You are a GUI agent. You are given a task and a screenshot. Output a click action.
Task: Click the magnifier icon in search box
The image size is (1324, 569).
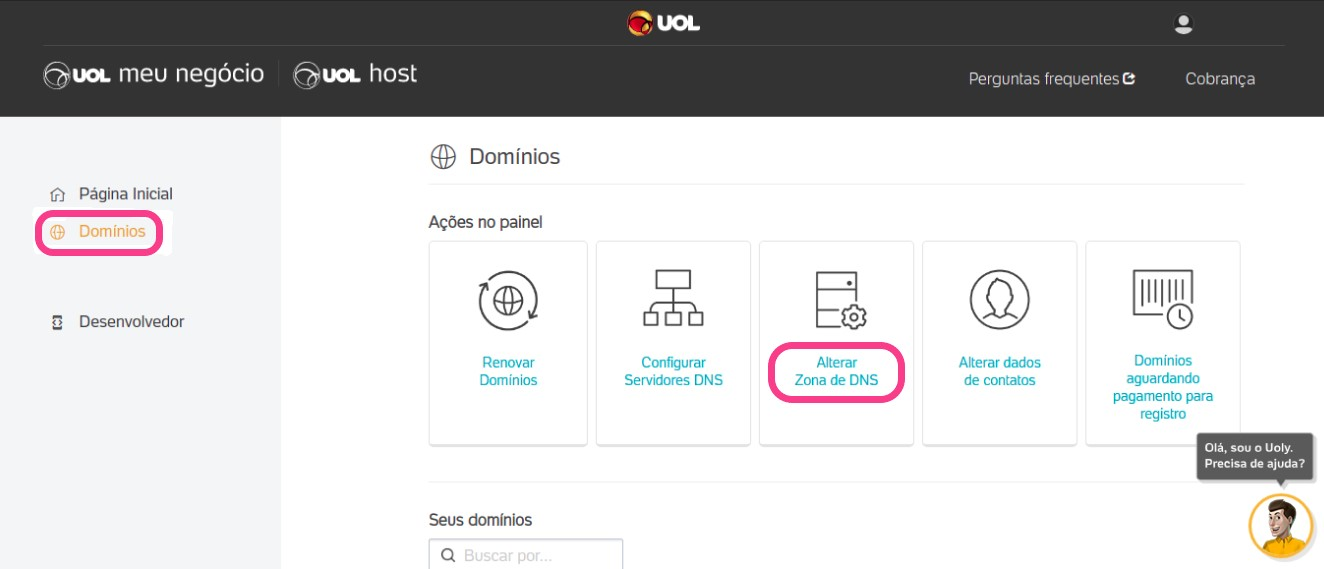coord(446,555)
